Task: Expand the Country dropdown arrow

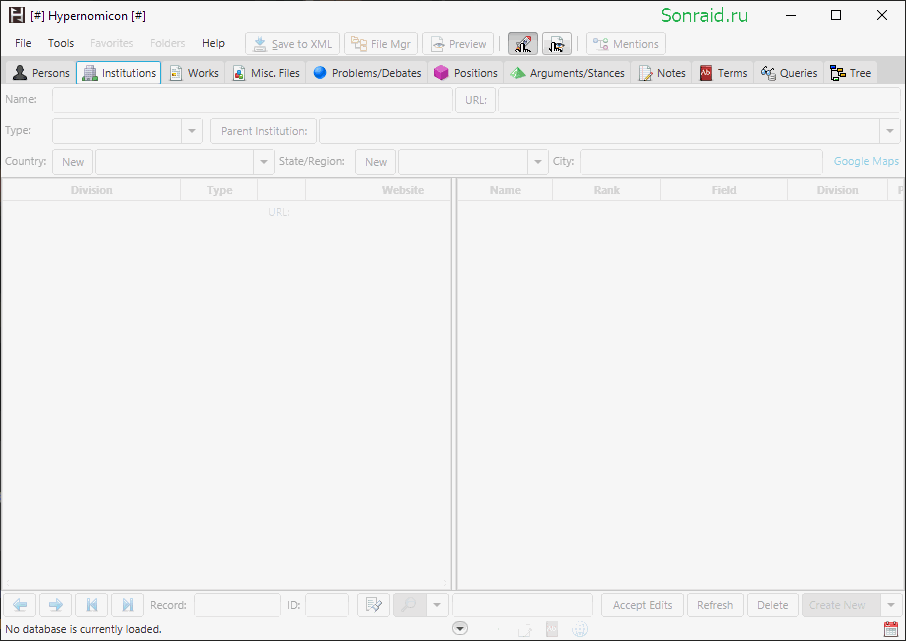Action: tap(263, 162)
